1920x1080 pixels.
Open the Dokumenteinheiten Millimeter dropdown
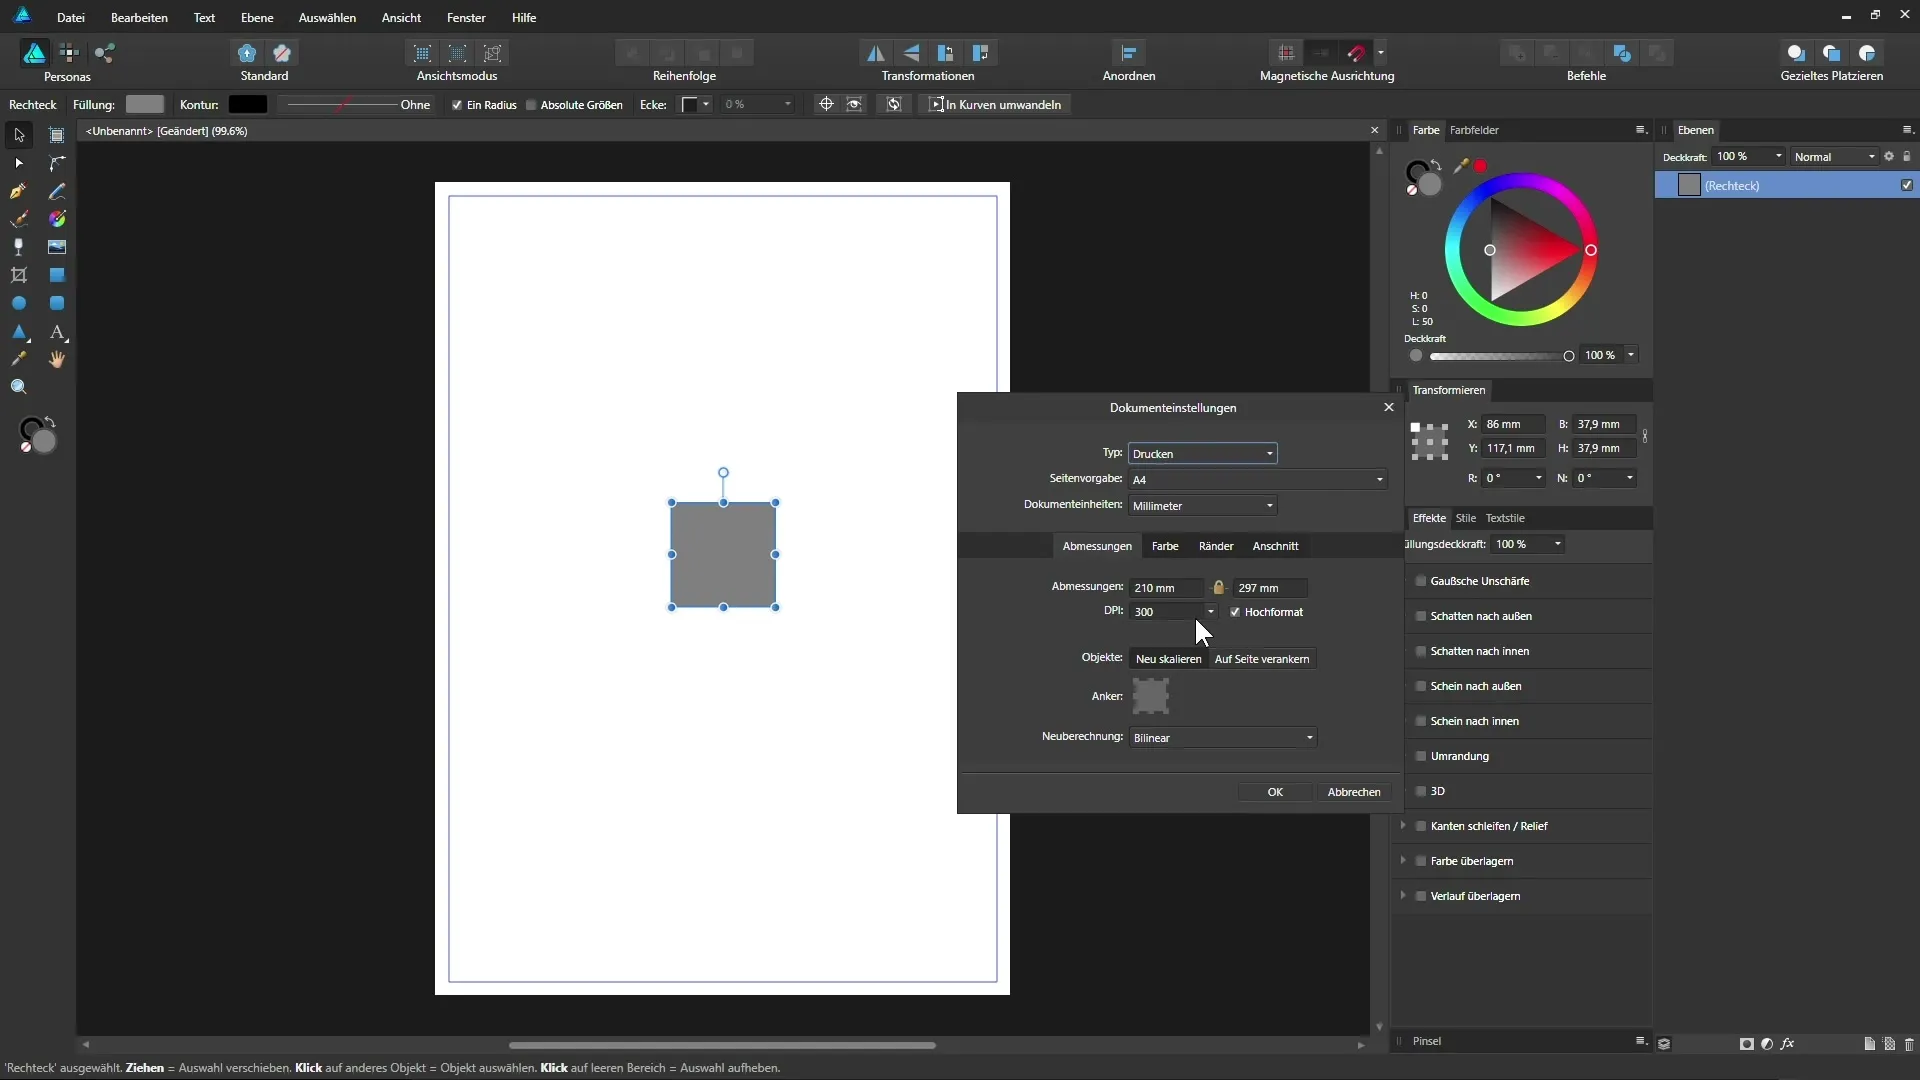[1202, 506]
